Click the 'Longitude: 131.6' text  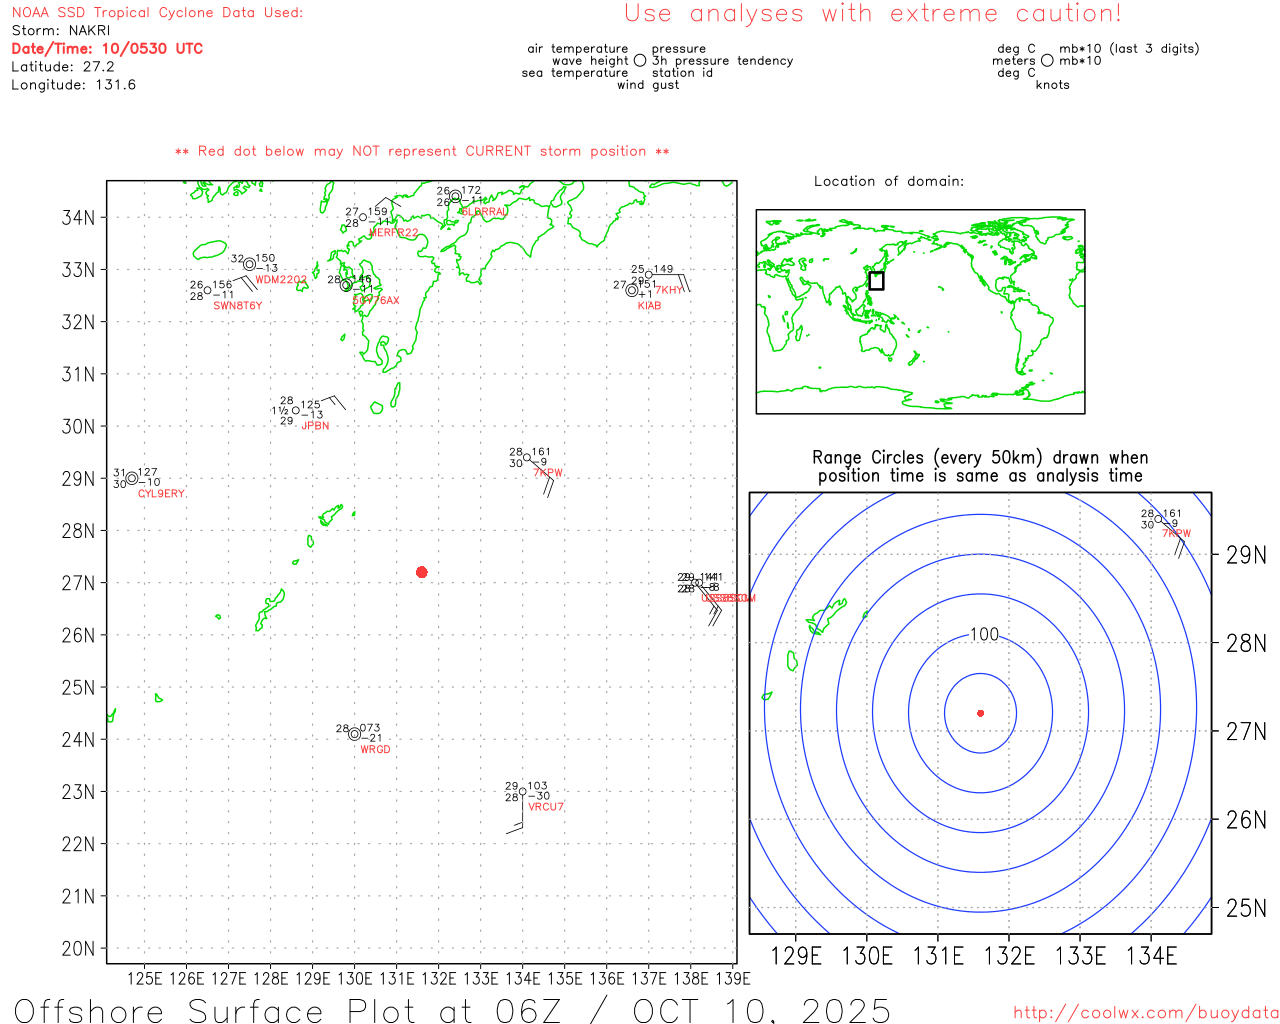(x=74, y=85)
